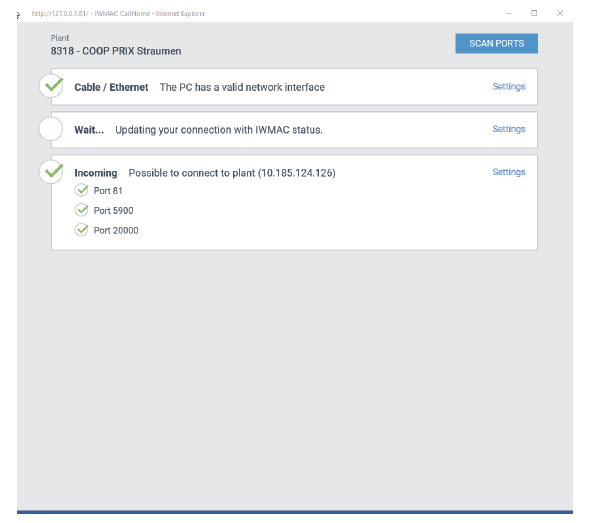Select the Port 81 label
The height and width of the screenshot is (523, 594).
coord(108,191)
